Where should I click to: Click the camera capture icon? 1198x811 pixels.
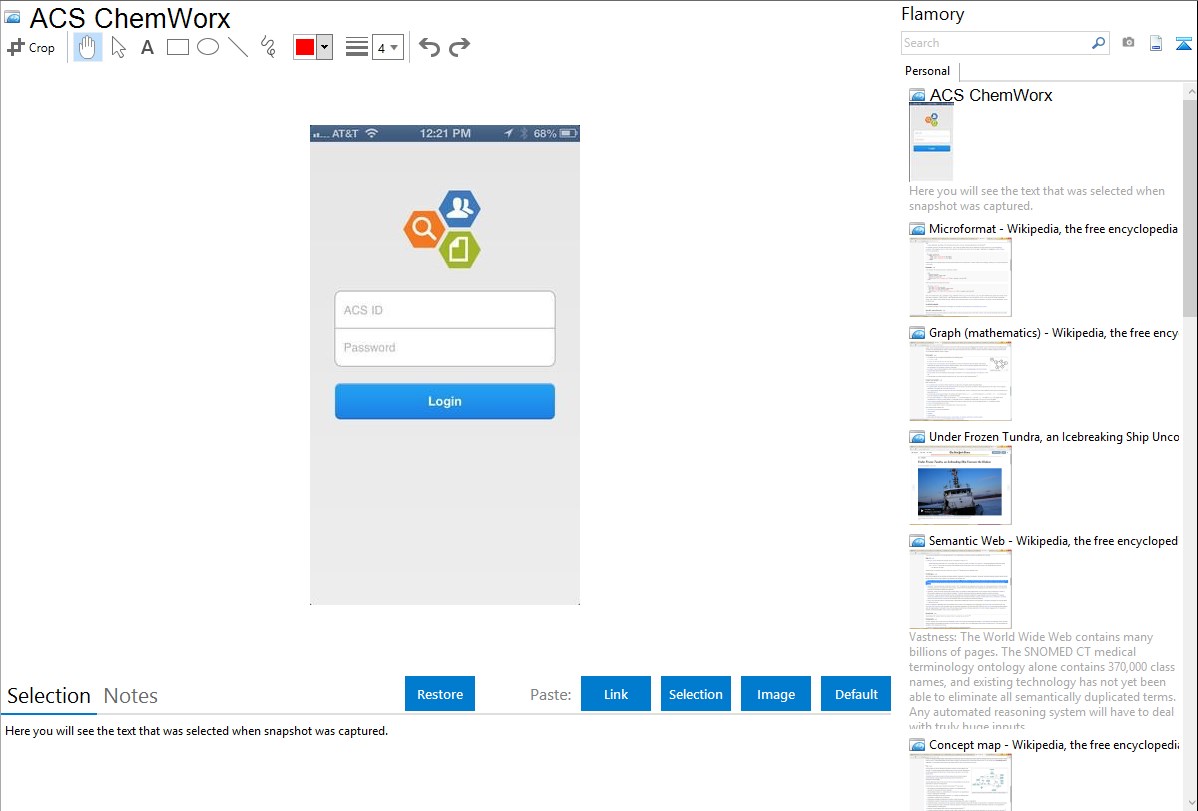[x=1128, y=43]
